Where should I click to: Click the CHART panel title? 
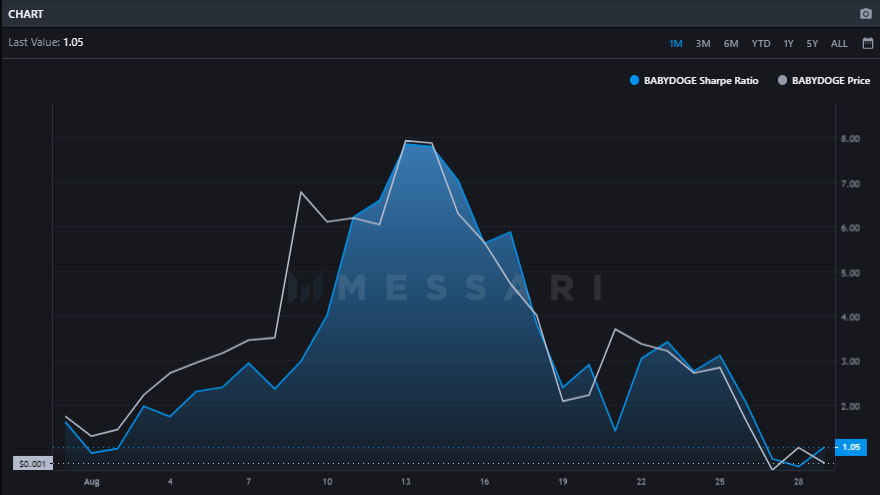tap(26, 14)
